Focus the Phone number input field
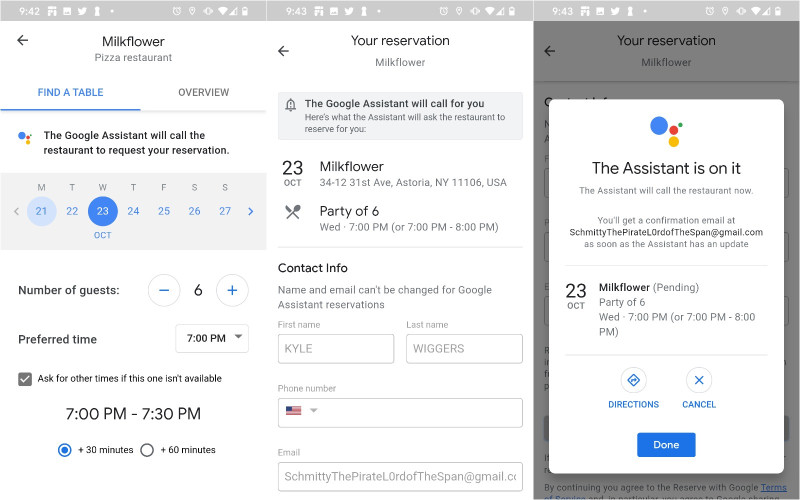800x500 pixels. click(x=400, y=413)
